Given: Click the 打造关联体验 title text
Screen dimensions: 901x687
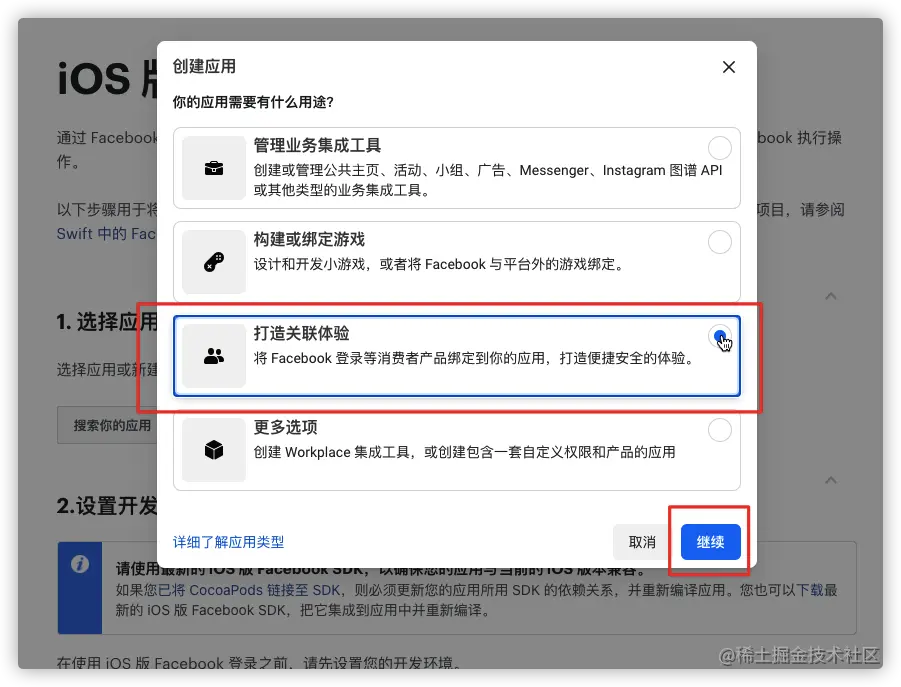Looking at the screenshot, I should [301, 333].
